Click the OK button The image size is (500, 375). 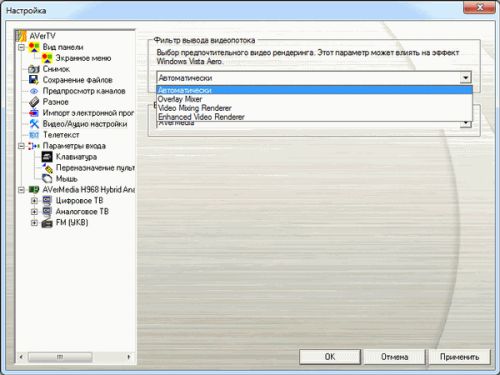click(330, 357)
